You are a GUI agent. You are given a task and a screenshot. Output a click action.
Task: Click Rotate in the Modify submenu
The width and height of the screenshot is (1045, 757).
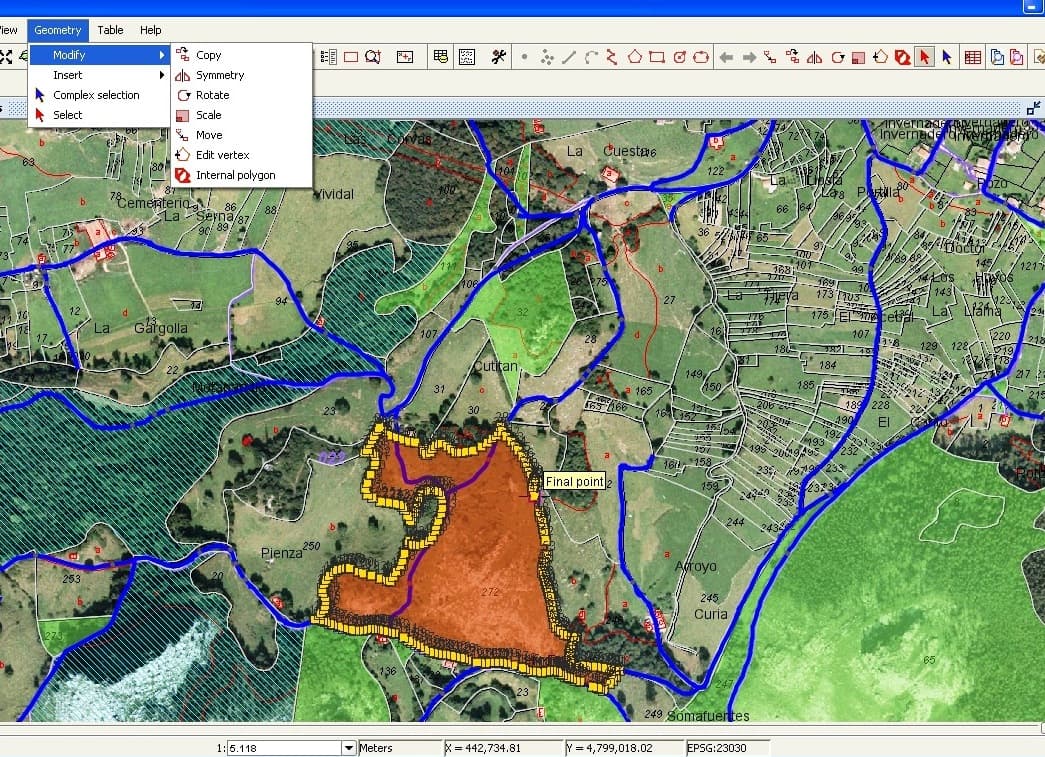pyautogui.click(x=241, y=95)
